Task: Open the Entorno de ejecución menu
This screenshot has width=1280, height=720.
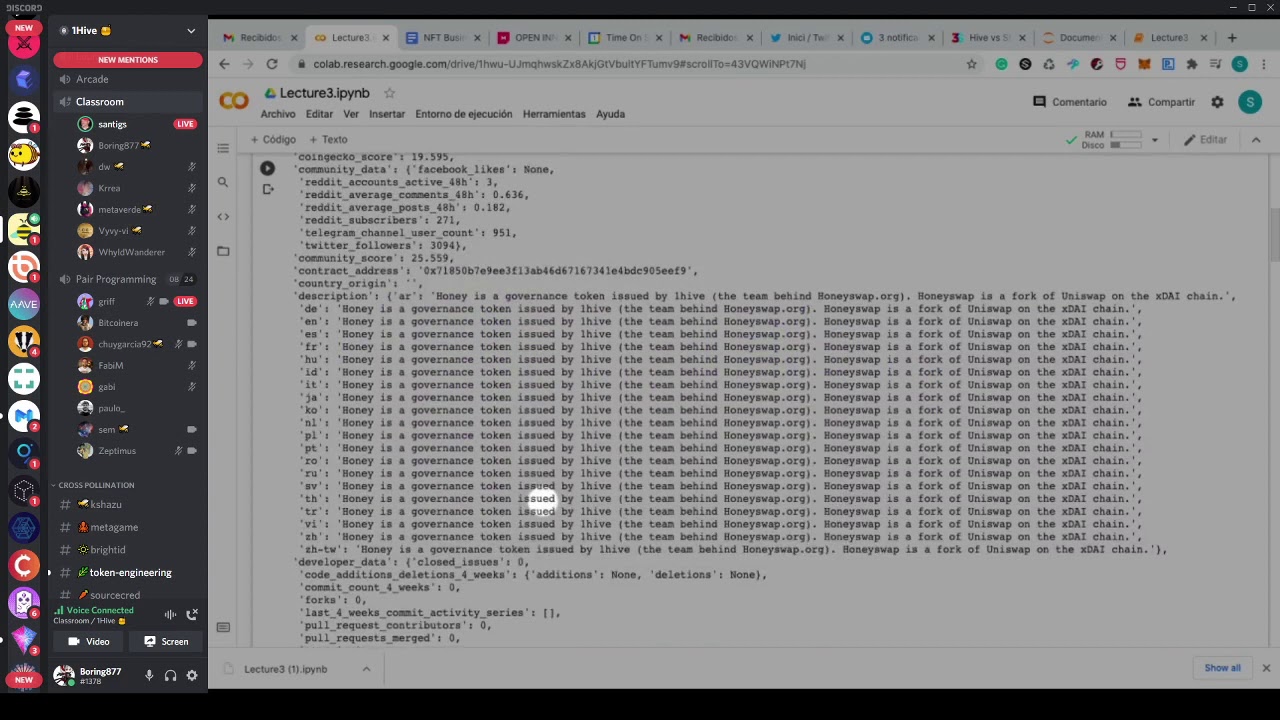Action: coord(463,114)
